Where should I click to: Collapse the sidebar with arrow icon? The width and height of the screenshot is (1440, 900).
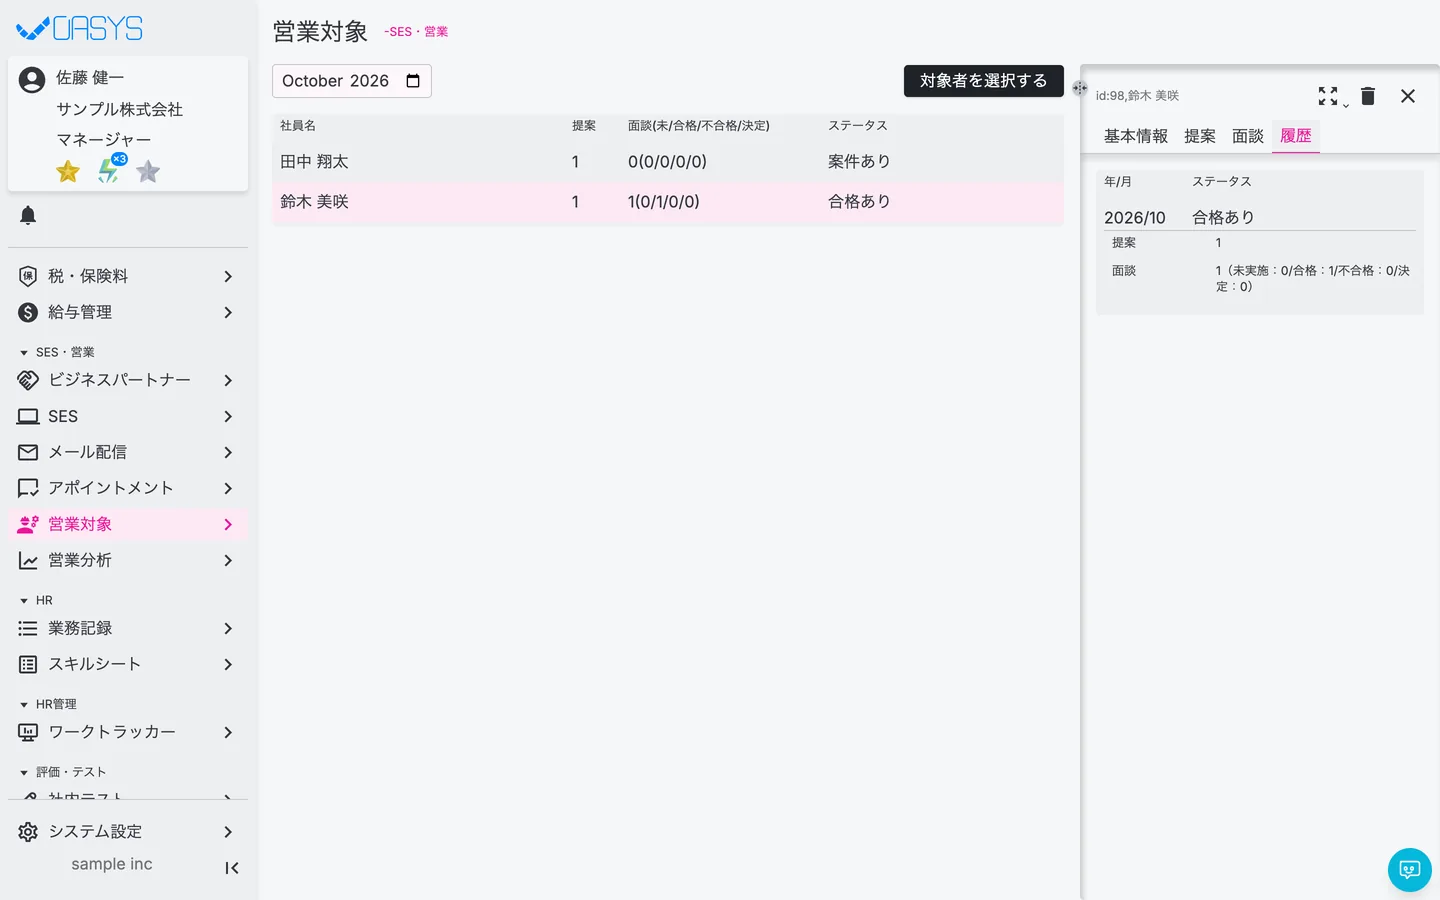click(x=232, y=868)
